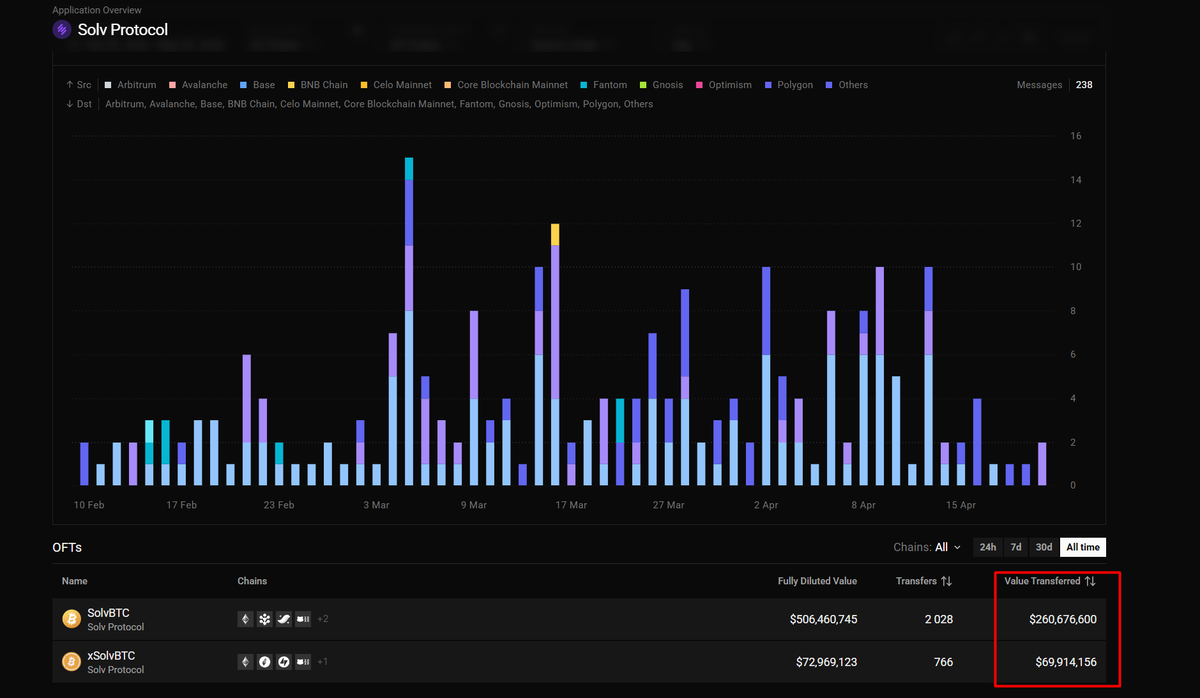Click the 27 Mar axis label
1200x698 pixels.
pos(669,505)
